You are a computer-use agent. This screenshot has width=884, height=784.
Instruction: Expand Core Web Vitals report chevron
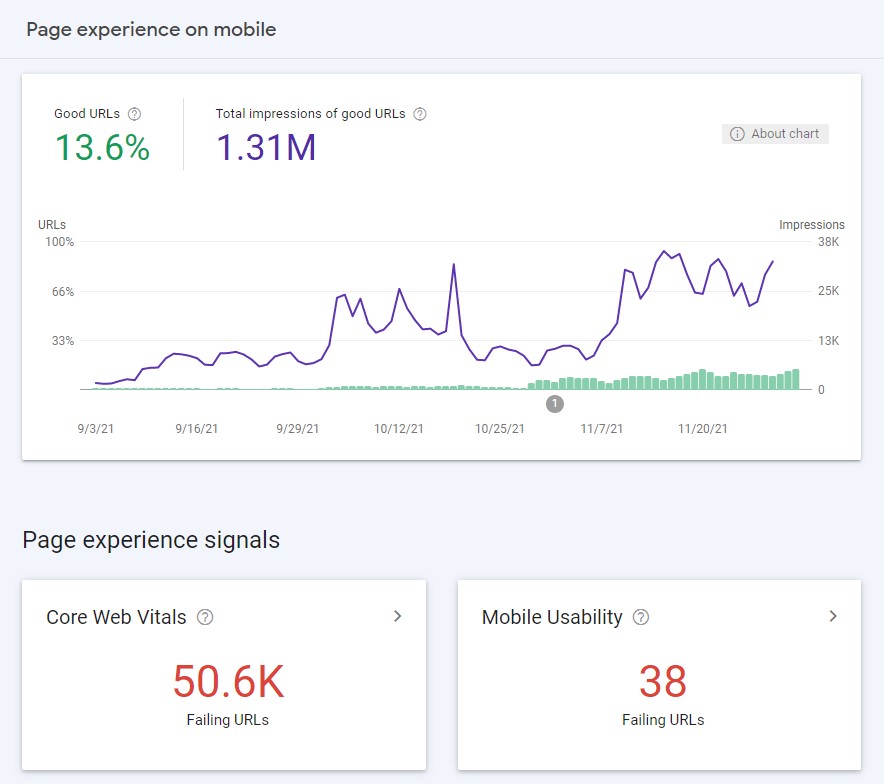[397, 616]
